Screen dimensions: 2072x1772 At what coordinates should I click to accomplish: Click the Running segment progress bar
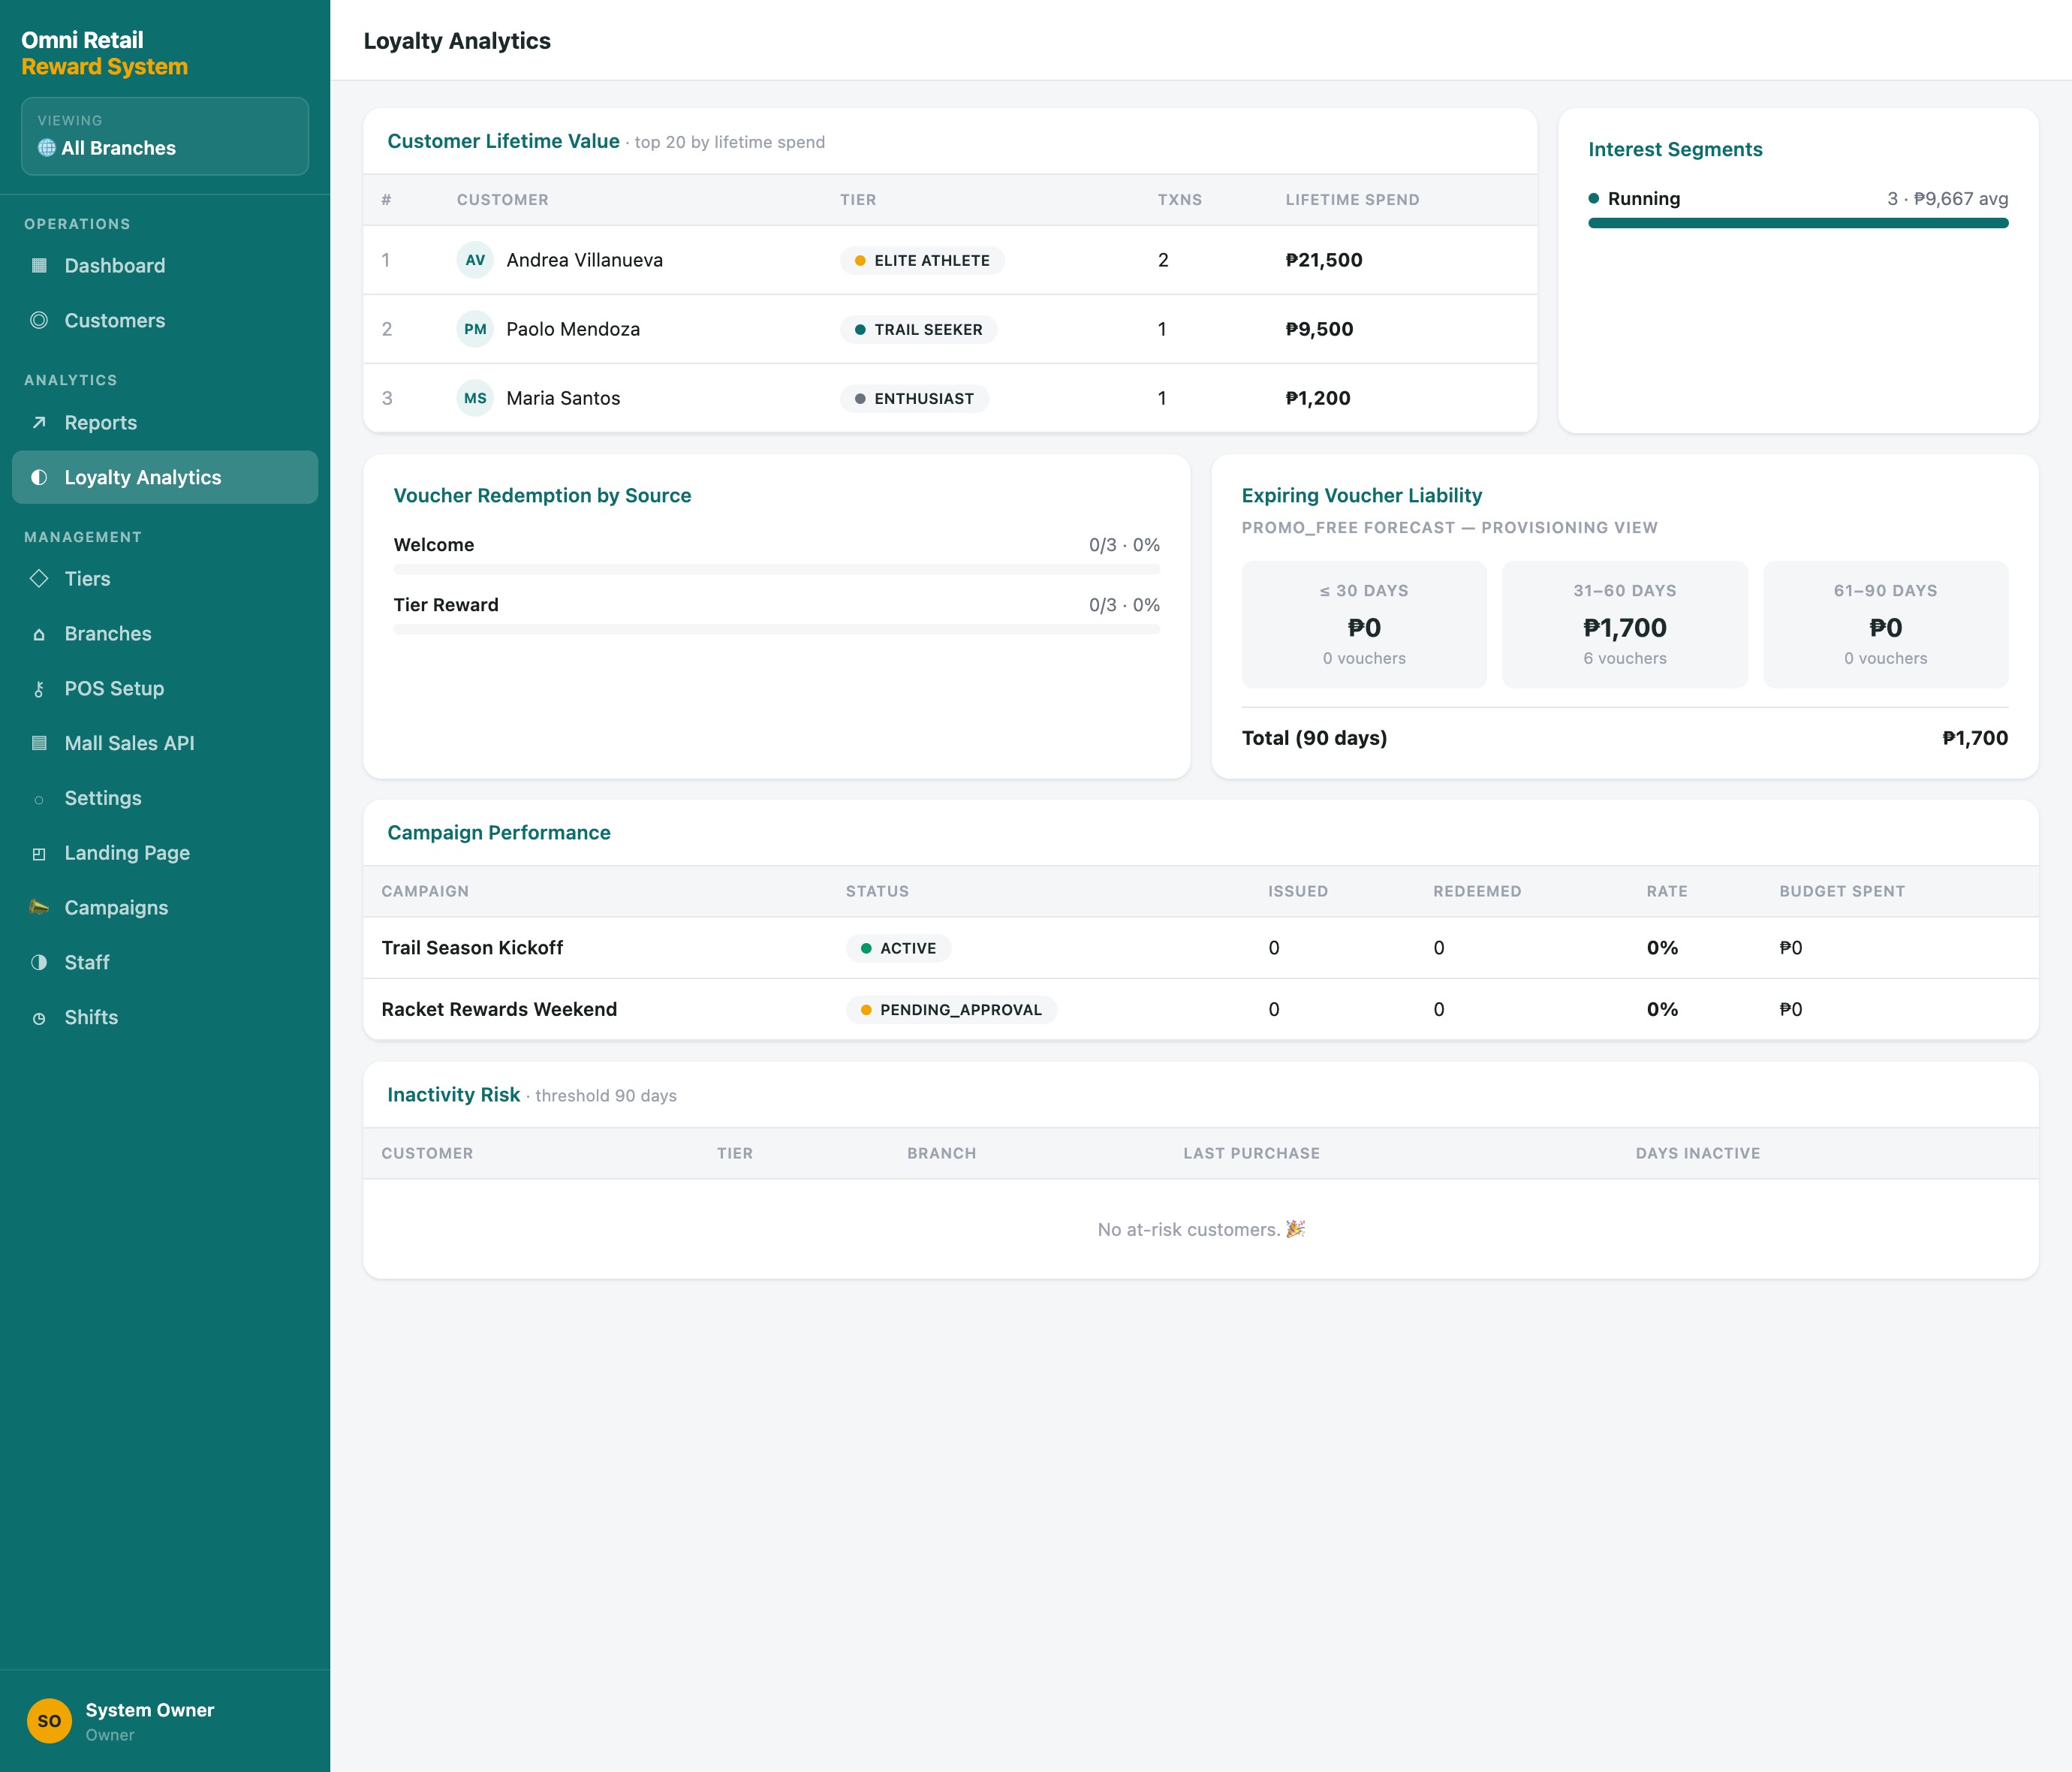(x=1798, y=223)
